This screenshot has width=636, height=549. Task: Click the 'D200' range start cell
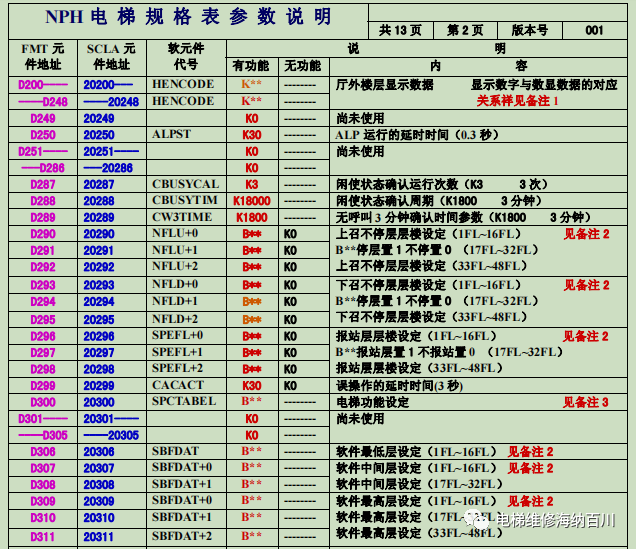tap(43, 84)
